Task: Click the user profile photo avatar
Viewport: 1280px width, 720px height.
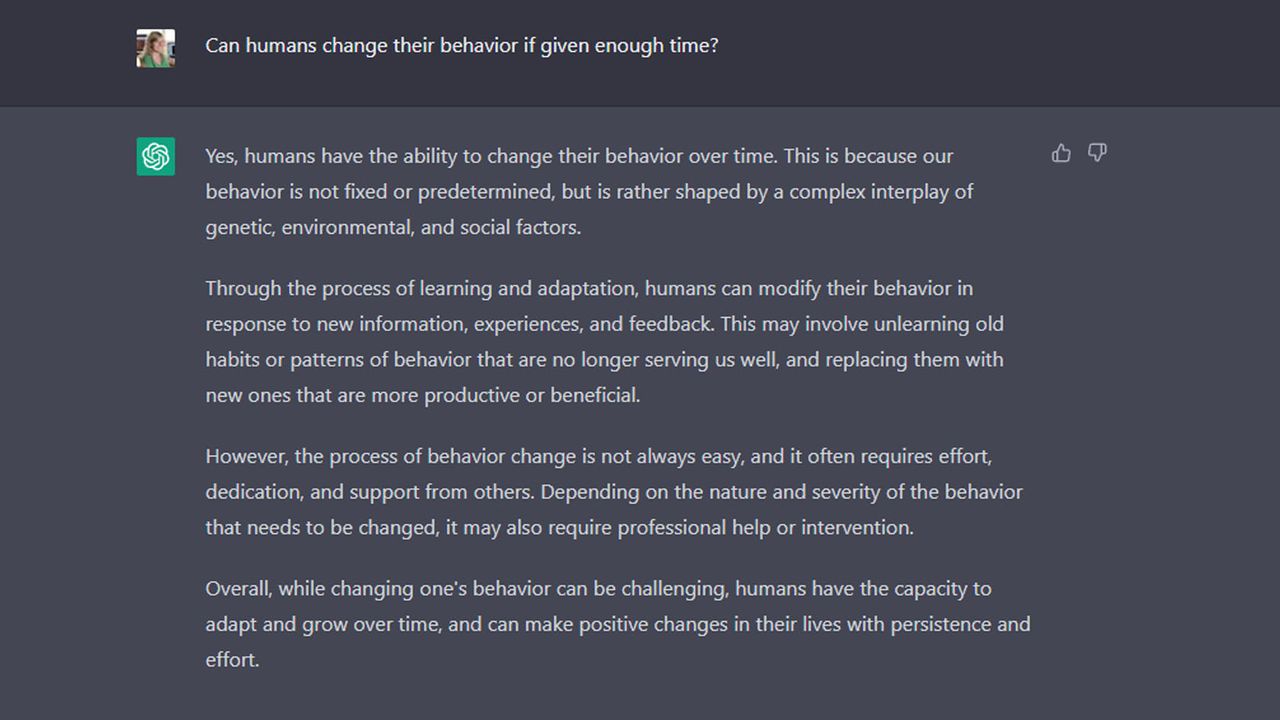Action: [x=155, y=47]
